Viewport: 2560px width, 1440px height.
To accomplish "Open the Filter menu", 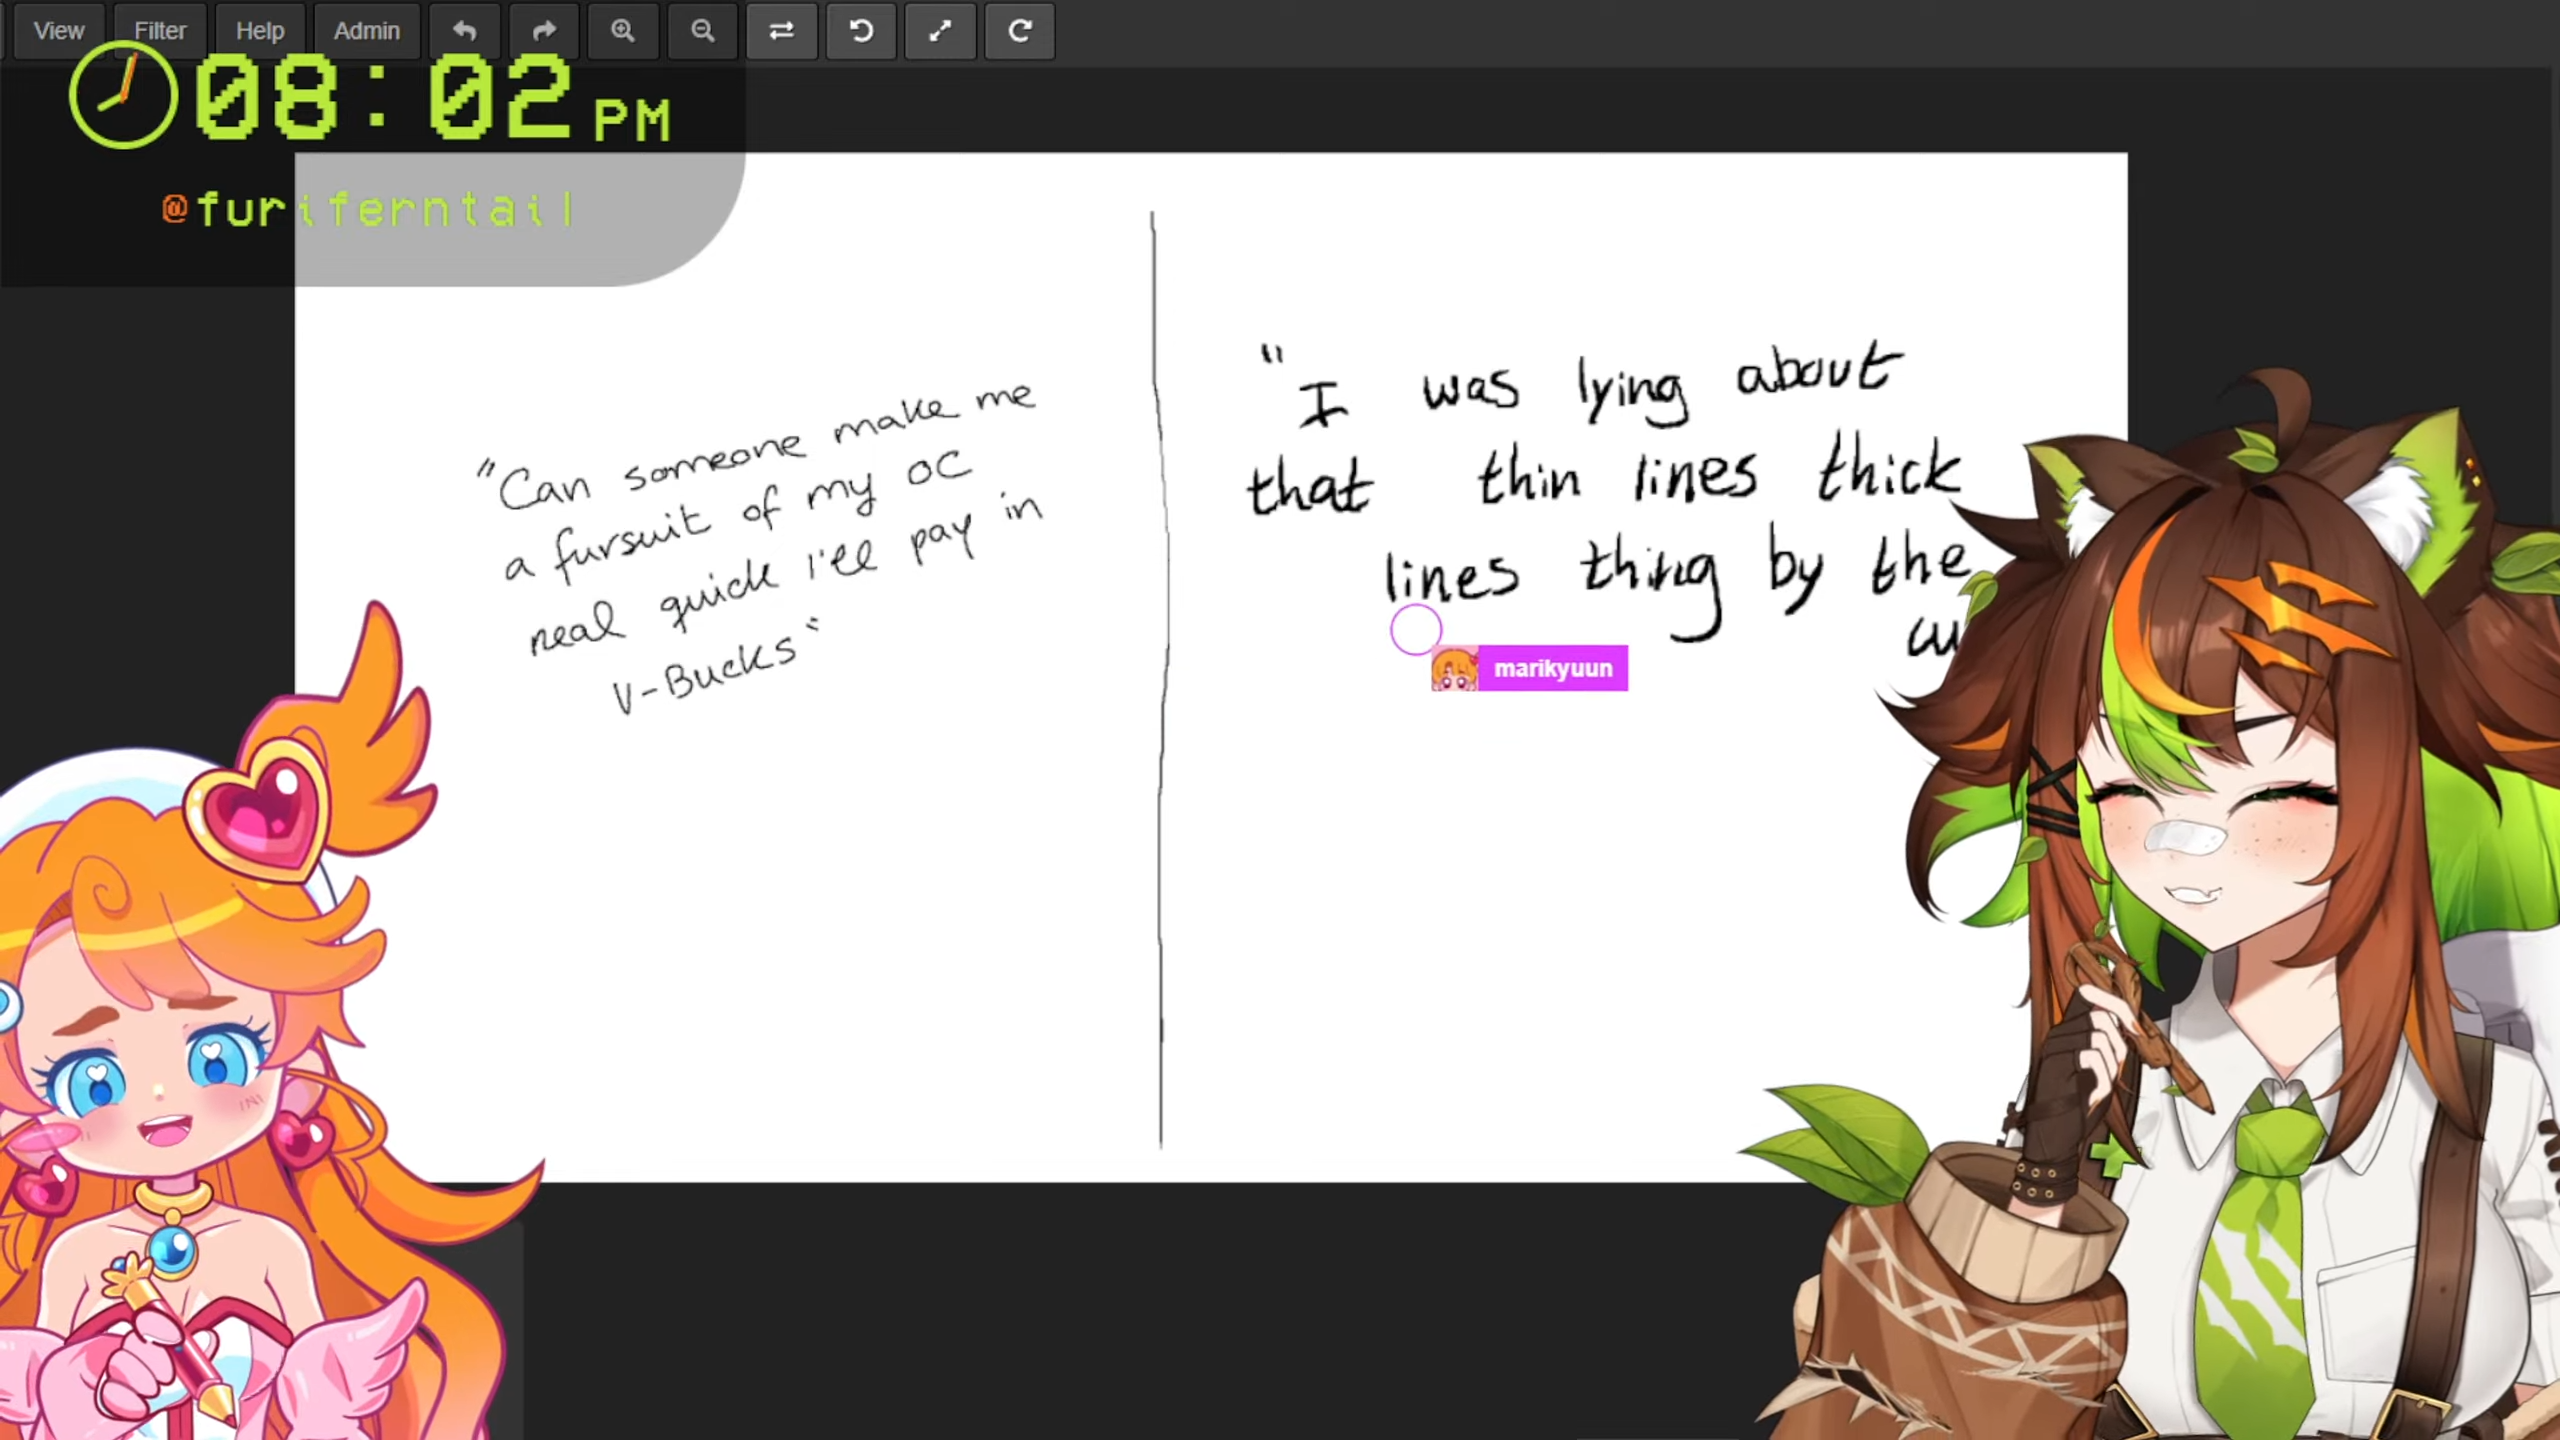I will tap(160, 31).
